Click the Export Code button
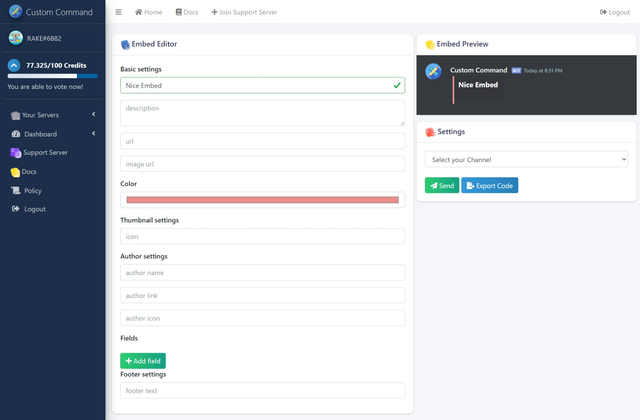This screenshot has height=420, width=640. click(489, 185)
